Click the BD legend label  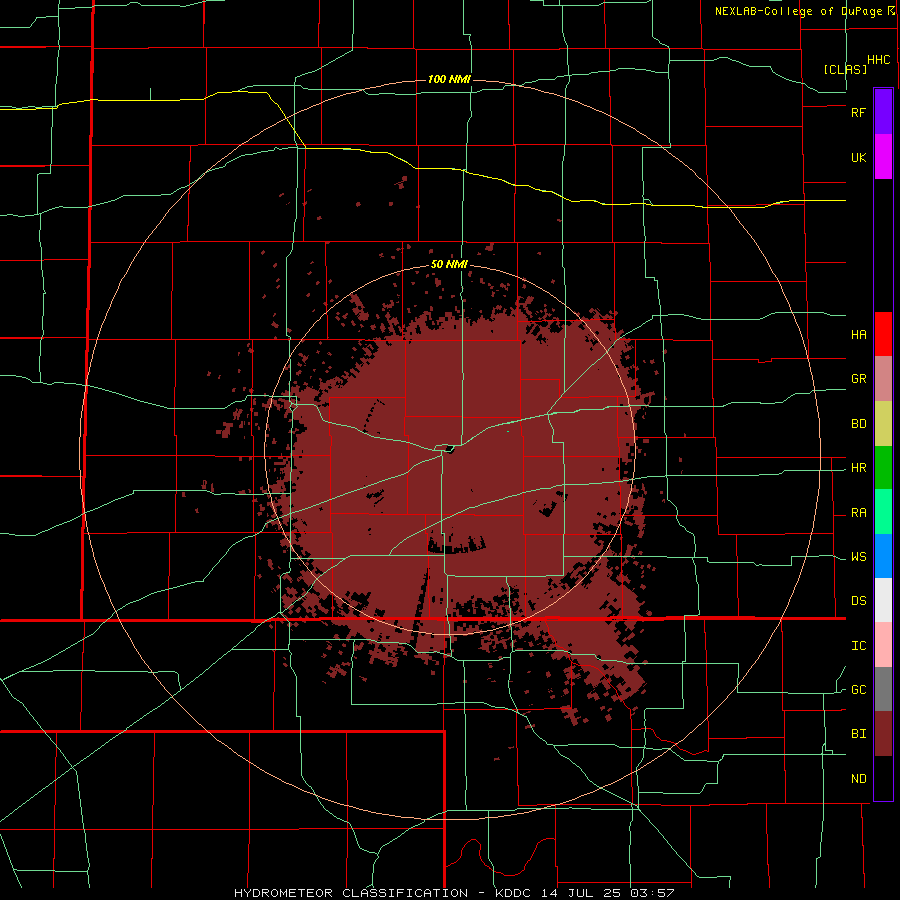click(858, 424)
